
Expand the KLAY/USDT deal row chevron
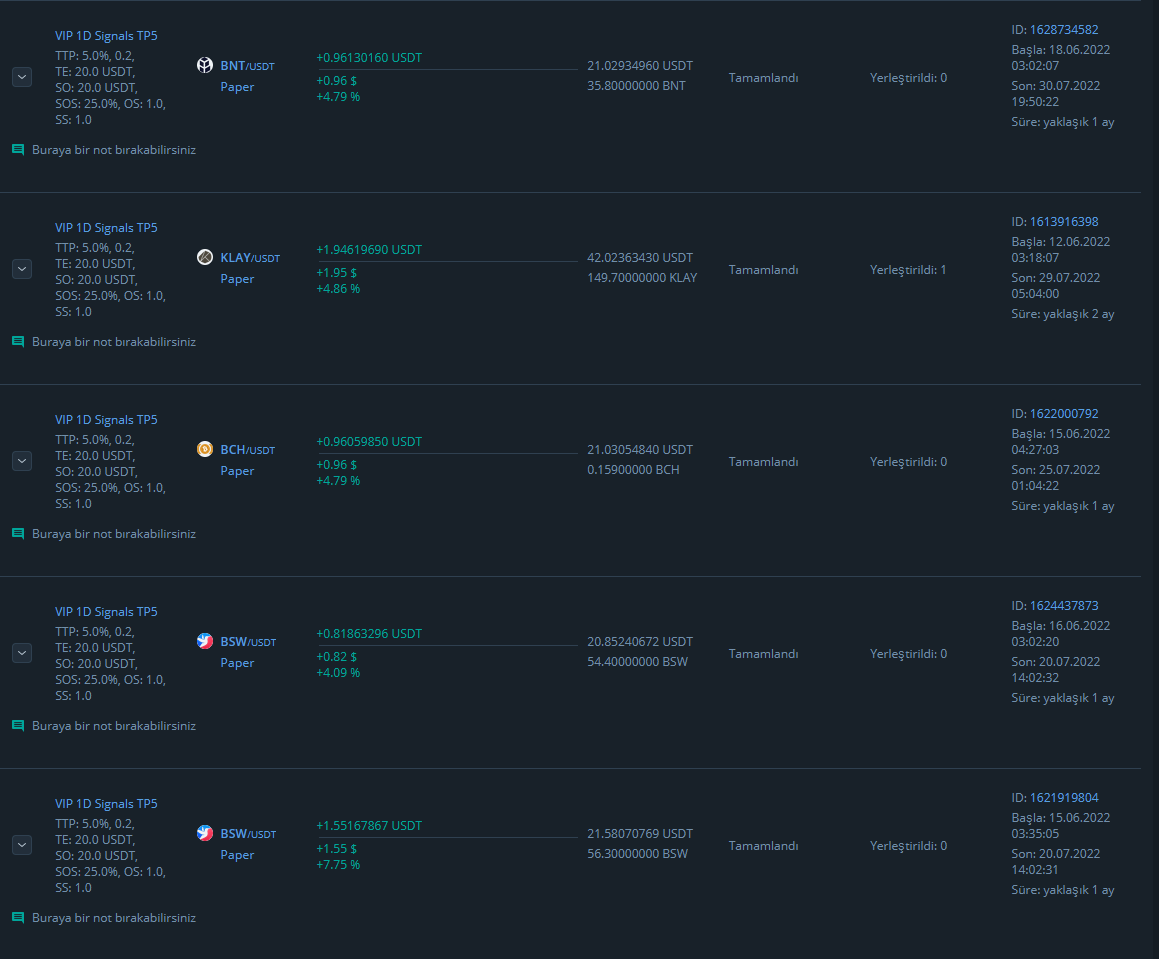22,269
